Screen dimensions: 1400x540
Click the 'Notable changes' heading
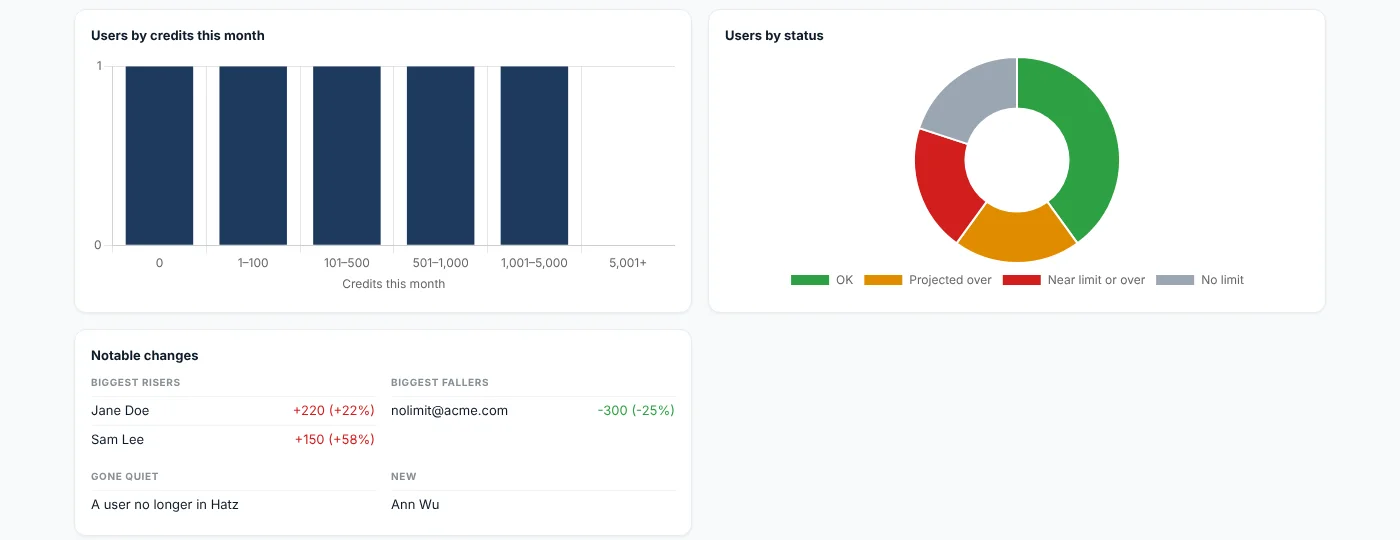[145, 355]
